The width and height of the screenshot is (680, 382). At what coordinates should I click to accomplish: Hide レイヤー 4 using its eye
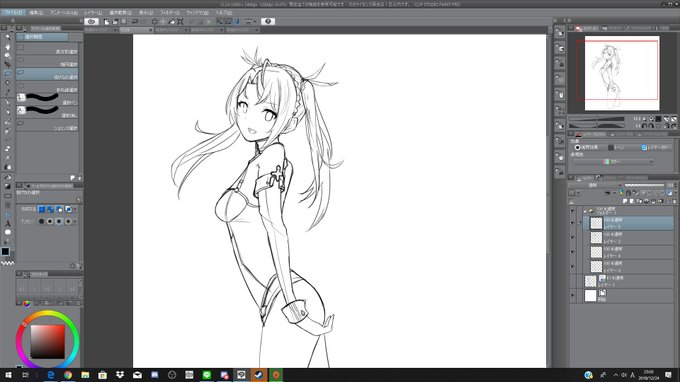click(x=572, y=252)
